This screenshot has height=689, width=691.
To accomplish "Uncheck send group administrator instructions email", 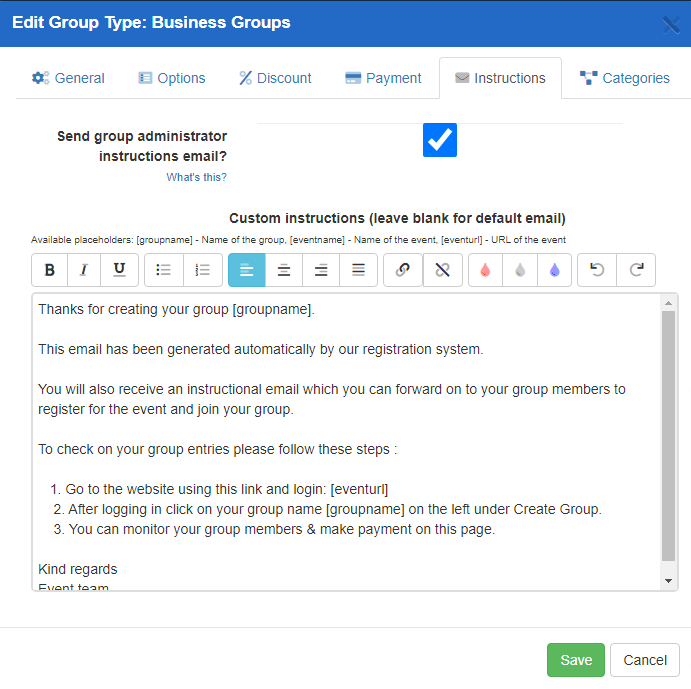I will [440, 140].
